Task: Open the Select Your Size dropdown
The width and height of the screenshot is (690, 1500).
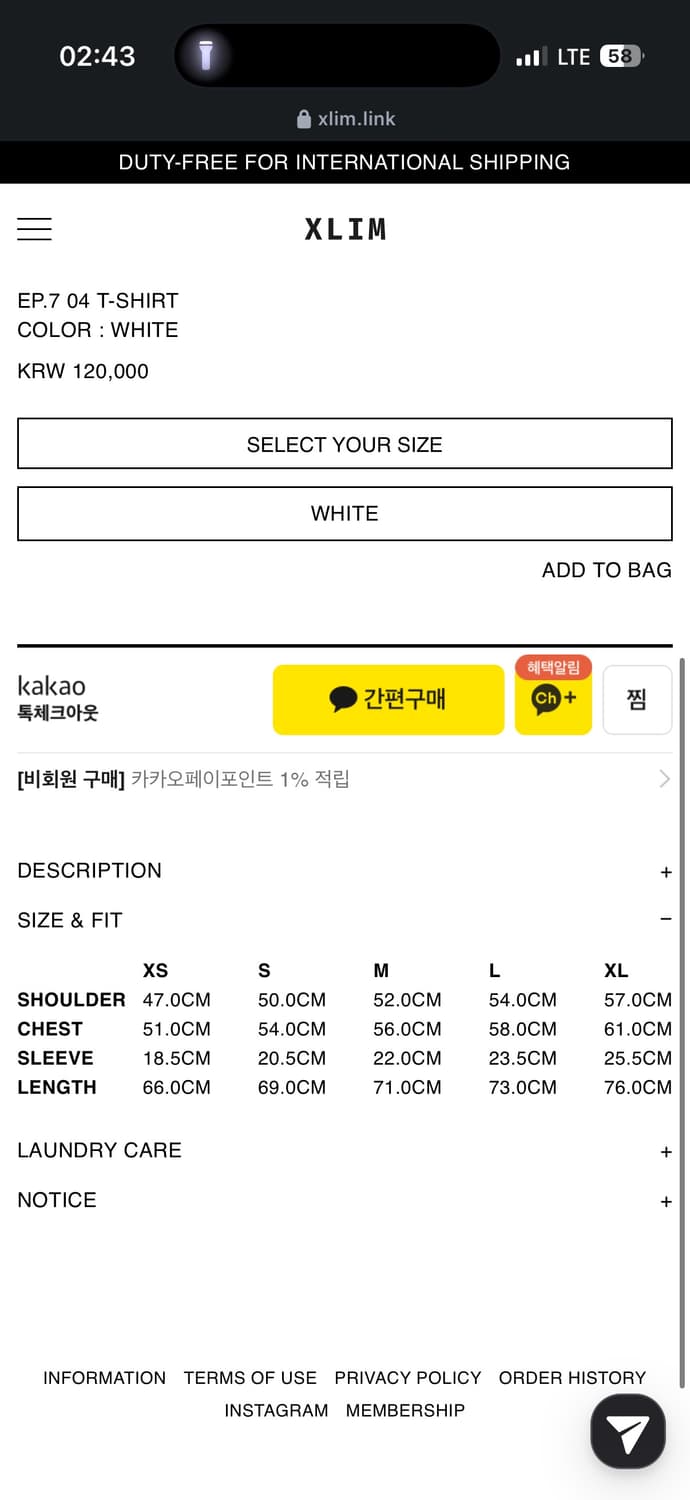Action: click(x=345, y=444)
